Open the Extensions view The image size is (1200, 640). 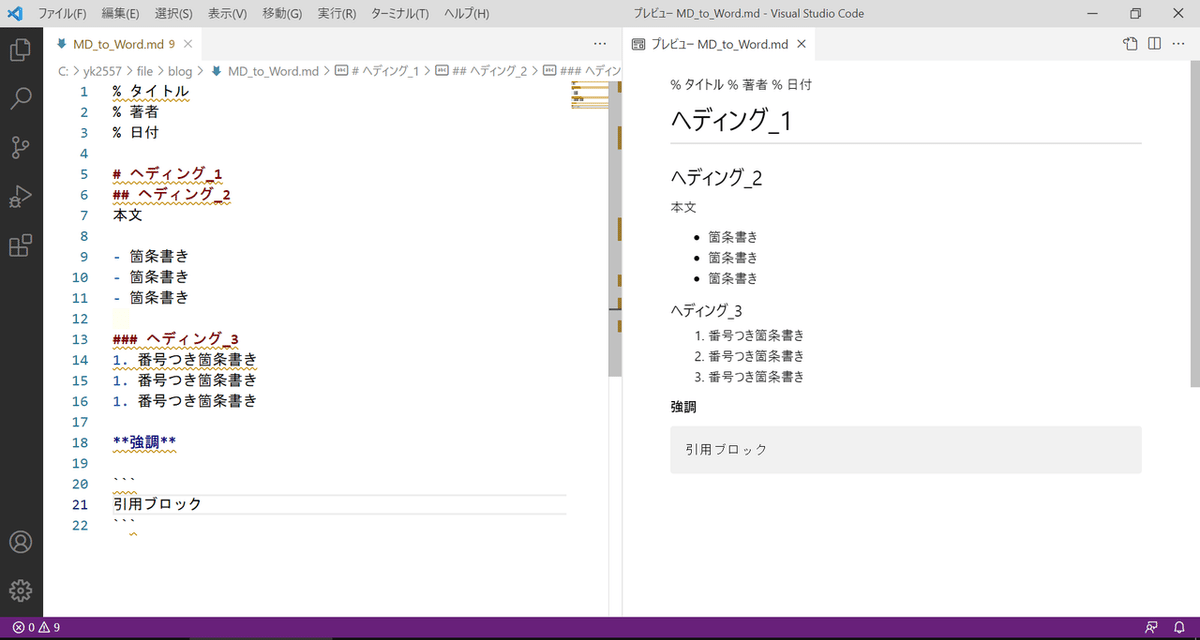20,245
